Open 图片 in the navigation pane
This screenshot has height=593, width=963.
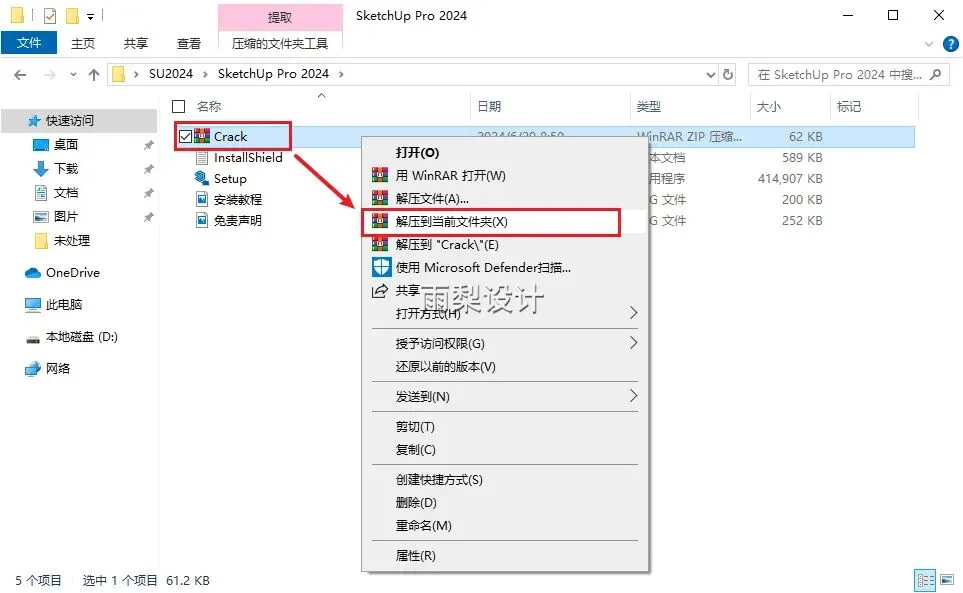(x=66, y=217)
